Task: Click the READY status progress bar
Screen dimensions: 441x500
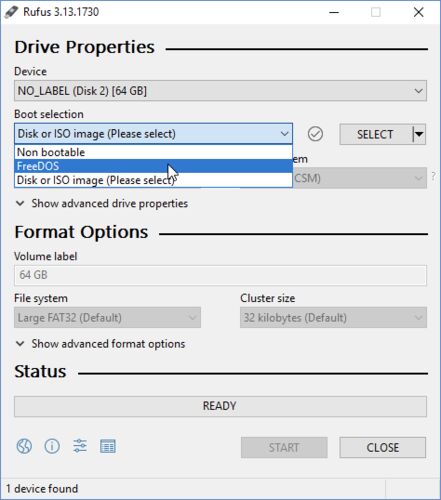Action: [220, 406]
